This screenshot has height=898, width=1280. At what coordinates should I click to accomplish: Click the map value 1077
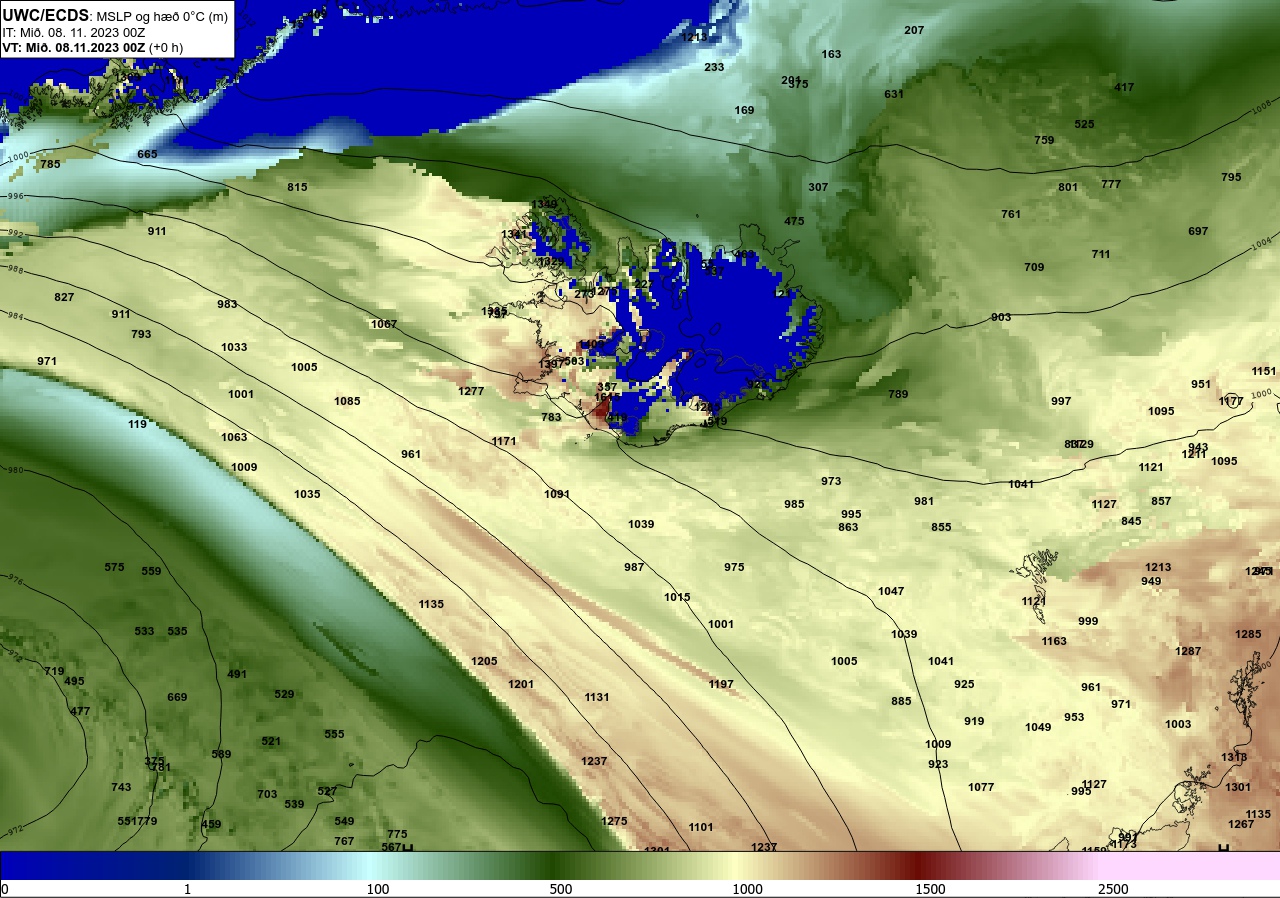(x=981, y=787)
